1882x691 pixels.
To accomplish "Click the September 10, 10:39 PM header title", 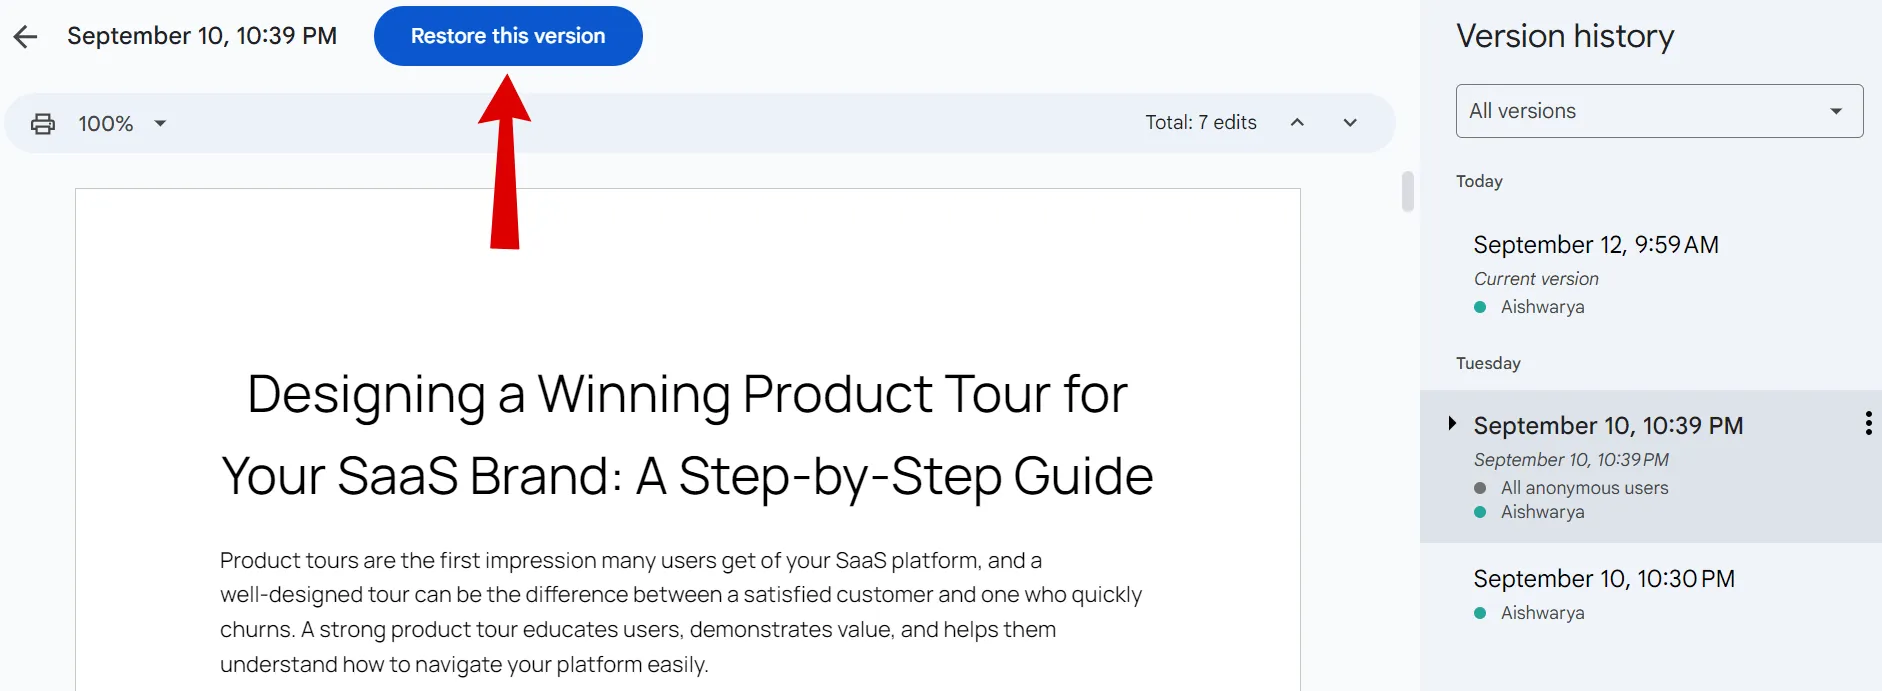I will (202, 36).
